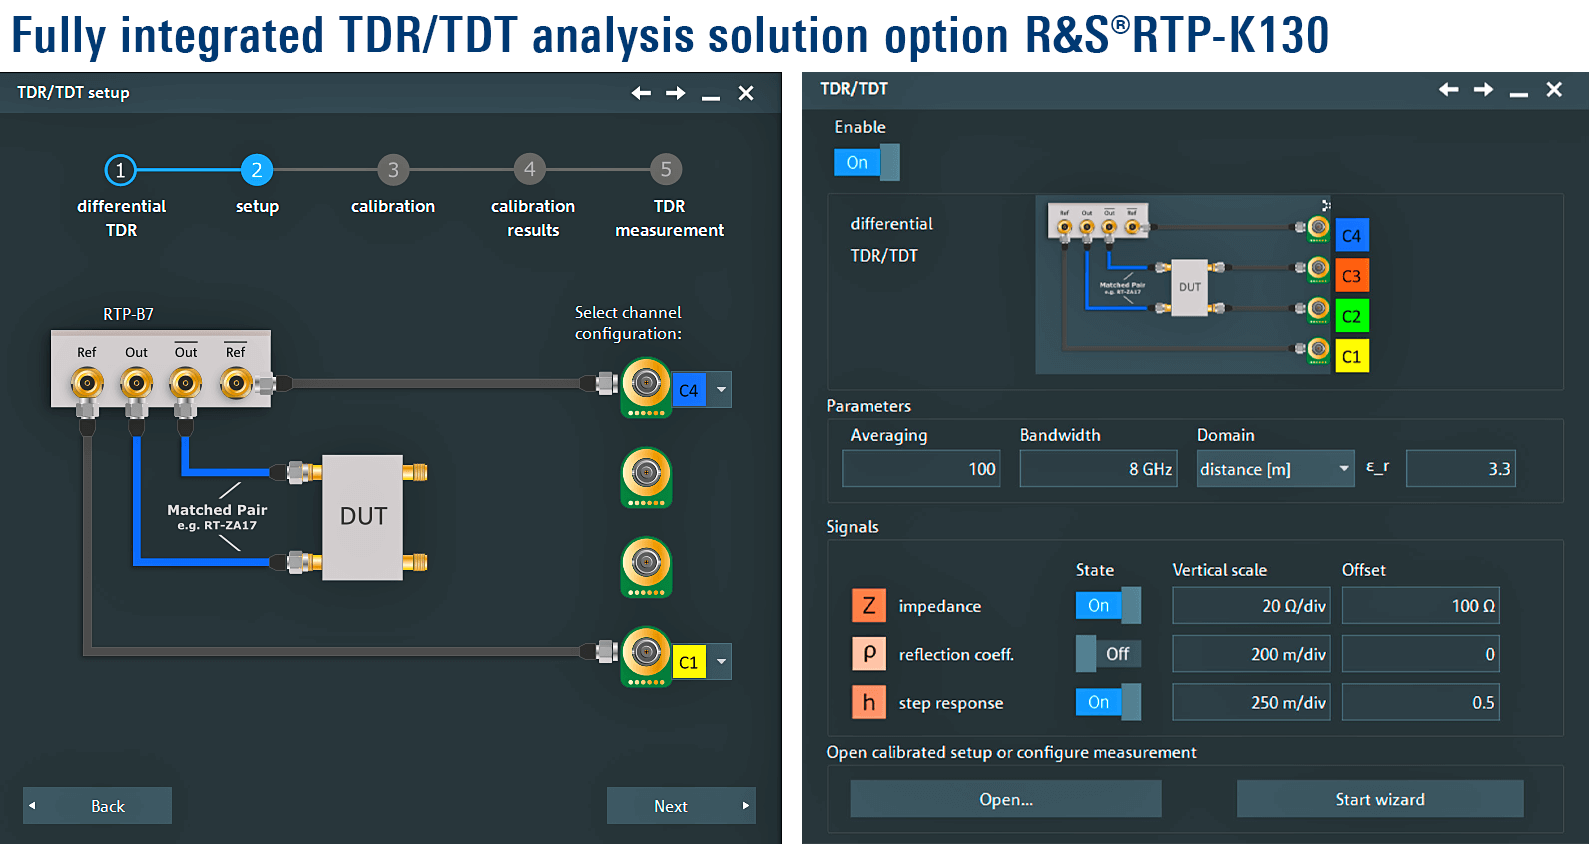Click the Z impedance signal icon
This screenshot has width=1589, height=844.
click(869, 605)
